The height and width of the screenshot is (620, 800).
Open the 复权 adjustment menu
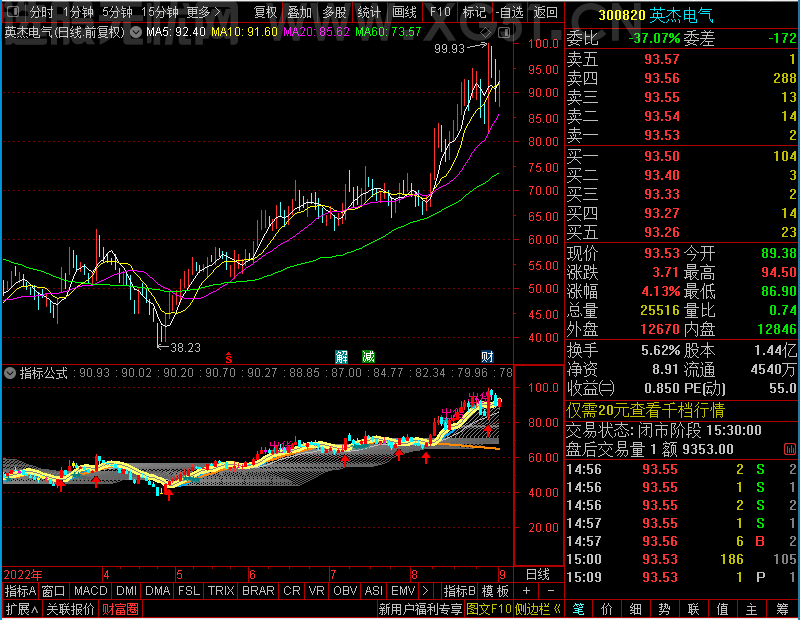pyautogui.click(x=265, y=12)
